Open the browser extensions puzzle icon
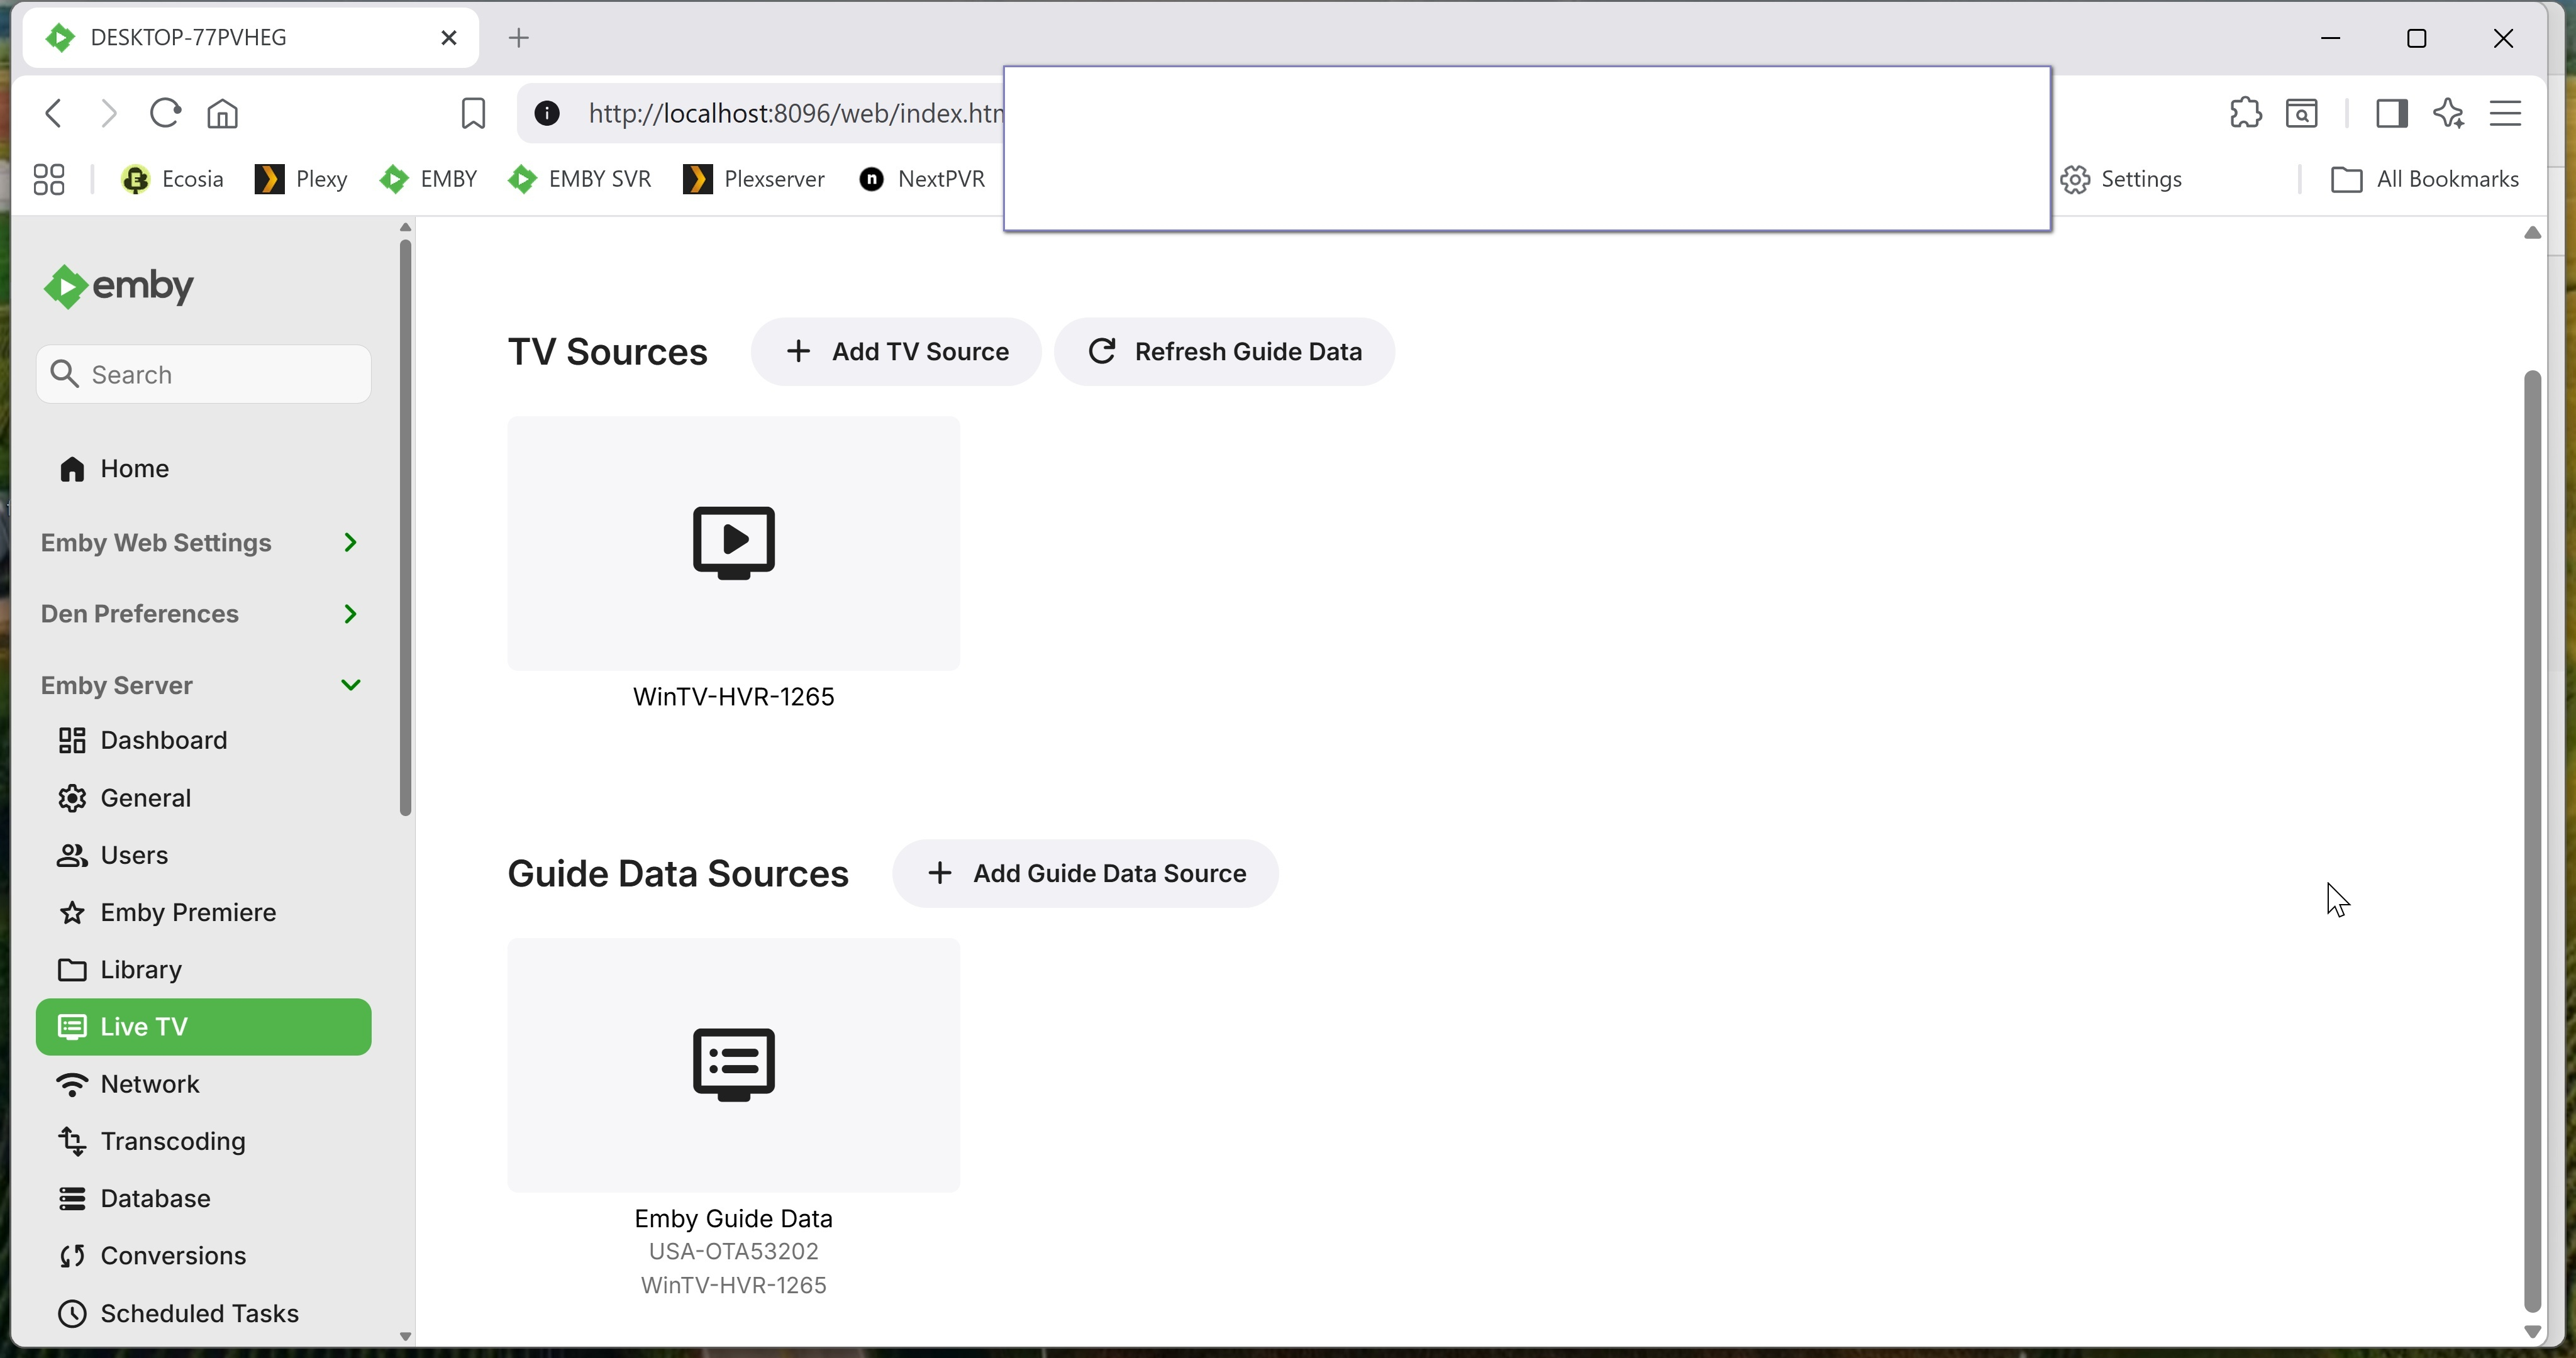 click(2245, 113)
